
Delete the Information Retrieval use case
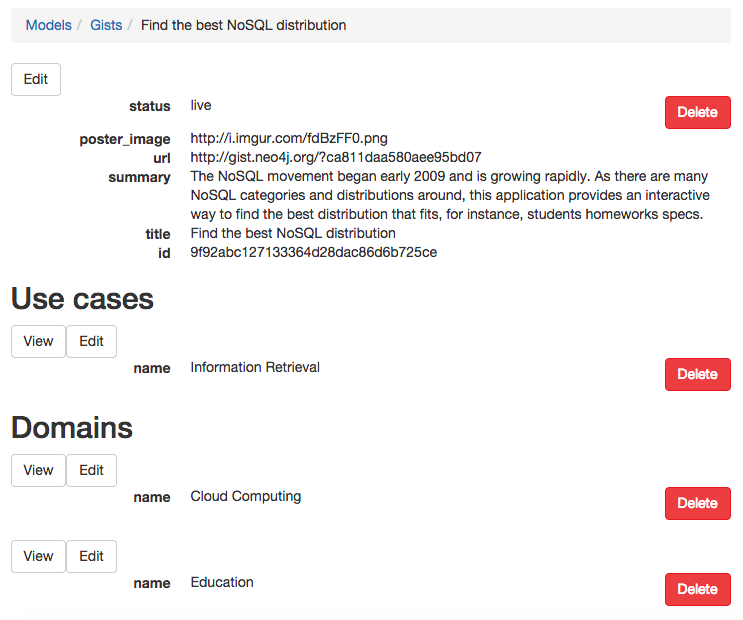pyautogui.click(x=698, y=374)
